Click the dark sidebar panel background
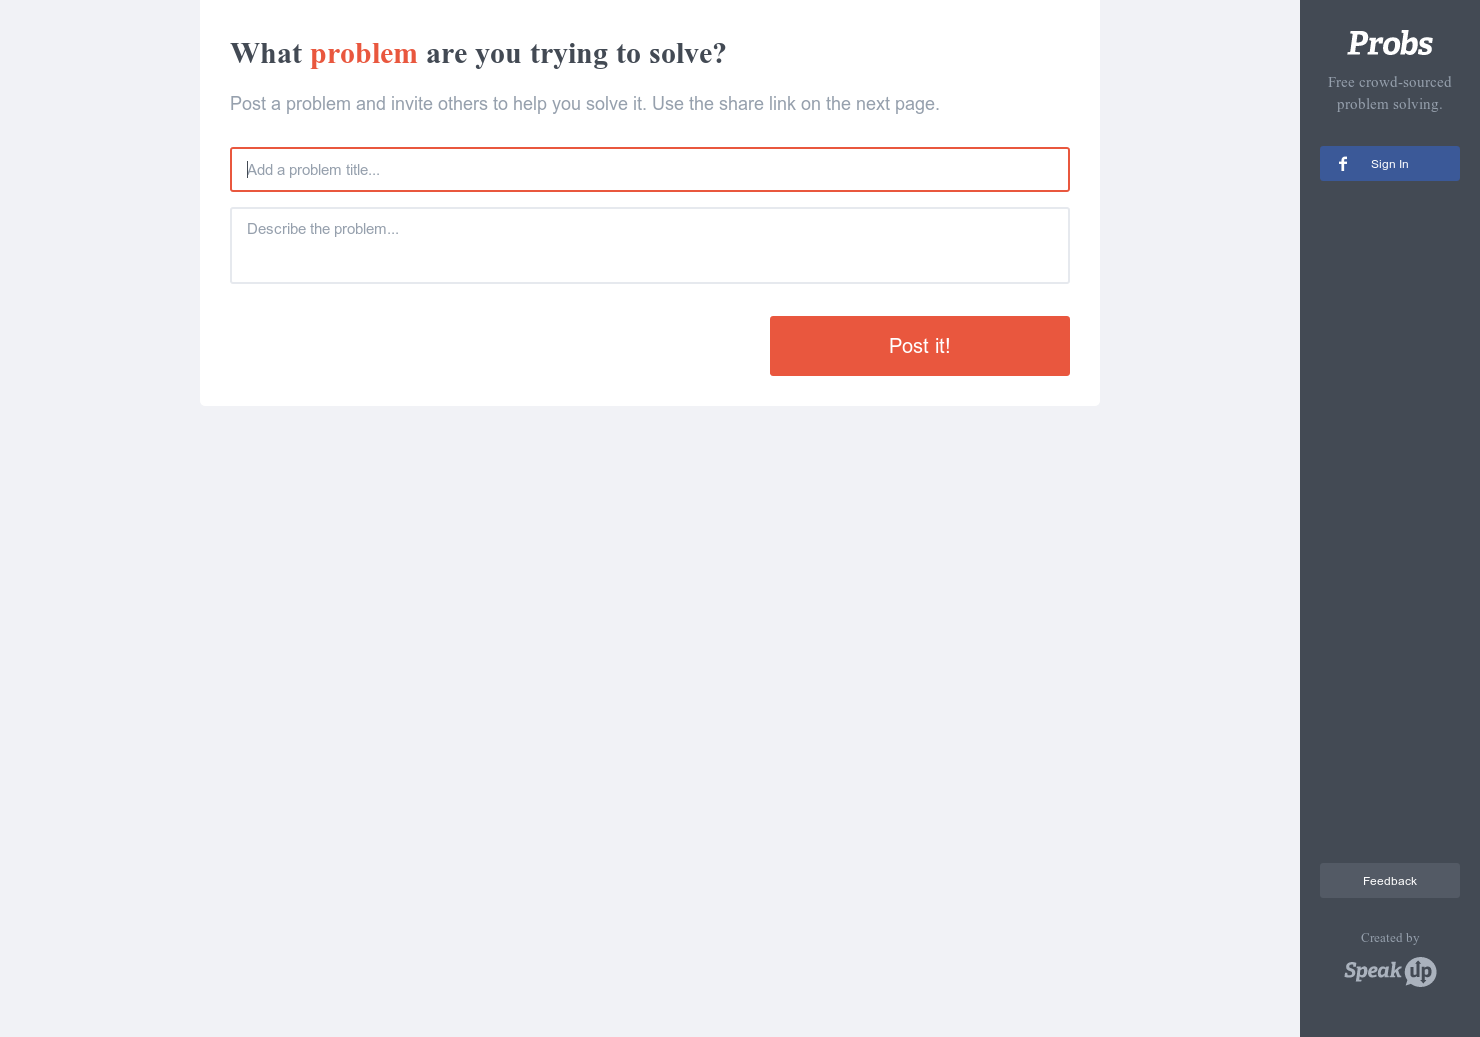Viewport: 1480px width, 1037px height. click(1389, 500)
